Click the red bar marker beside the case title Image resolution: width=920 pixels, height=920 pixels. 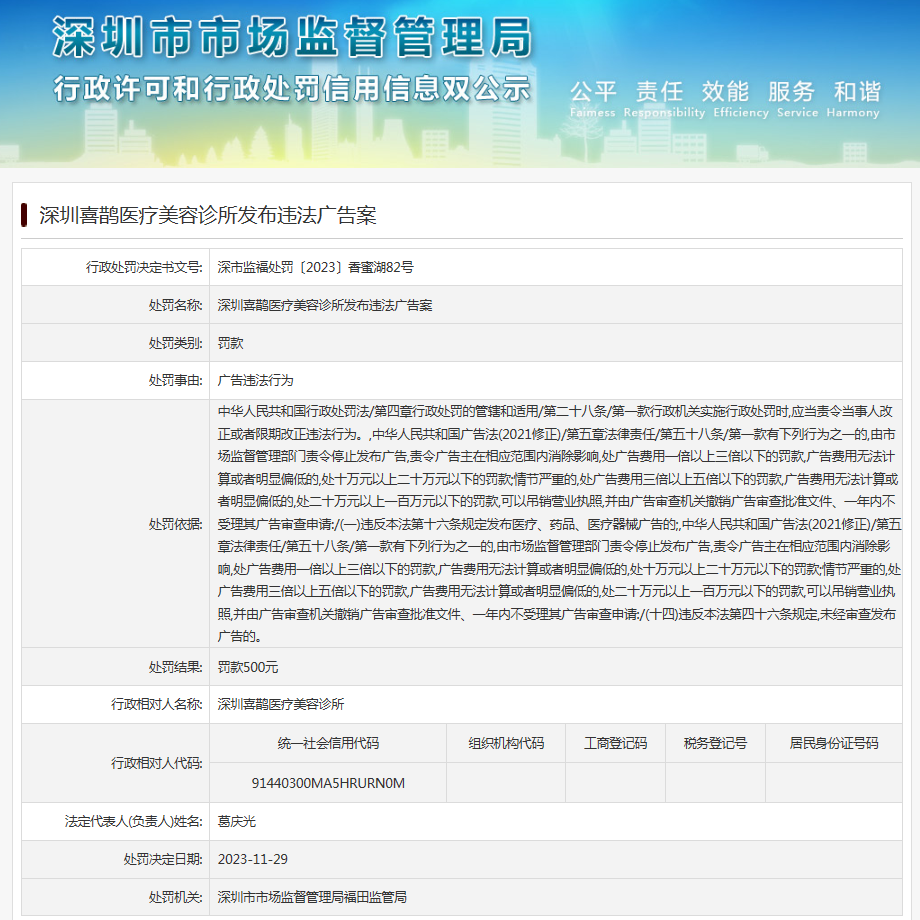pyautogui.click(x=24, y=215)
